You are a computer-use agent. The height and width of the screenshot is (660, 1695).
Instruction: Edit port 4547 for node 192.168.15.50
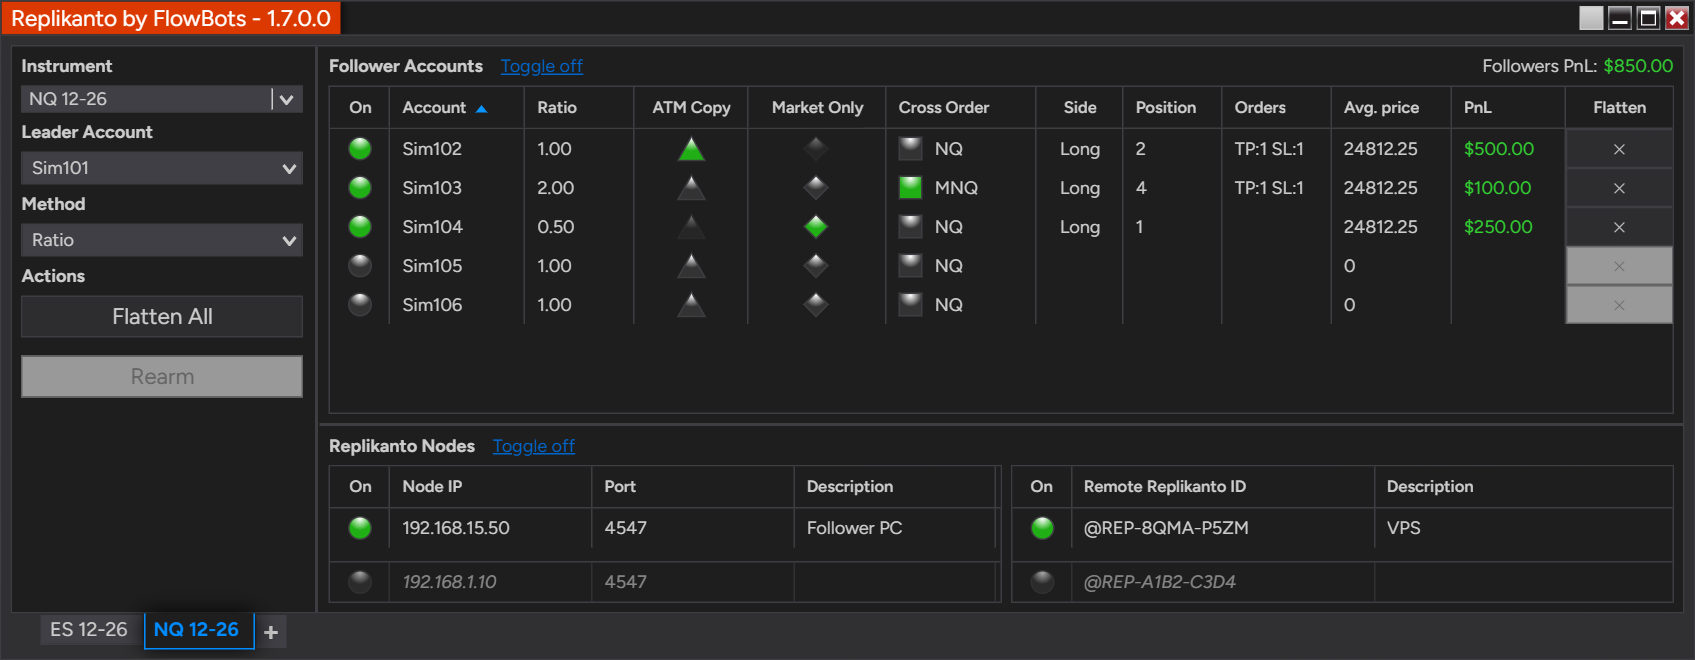coord(693,528)
